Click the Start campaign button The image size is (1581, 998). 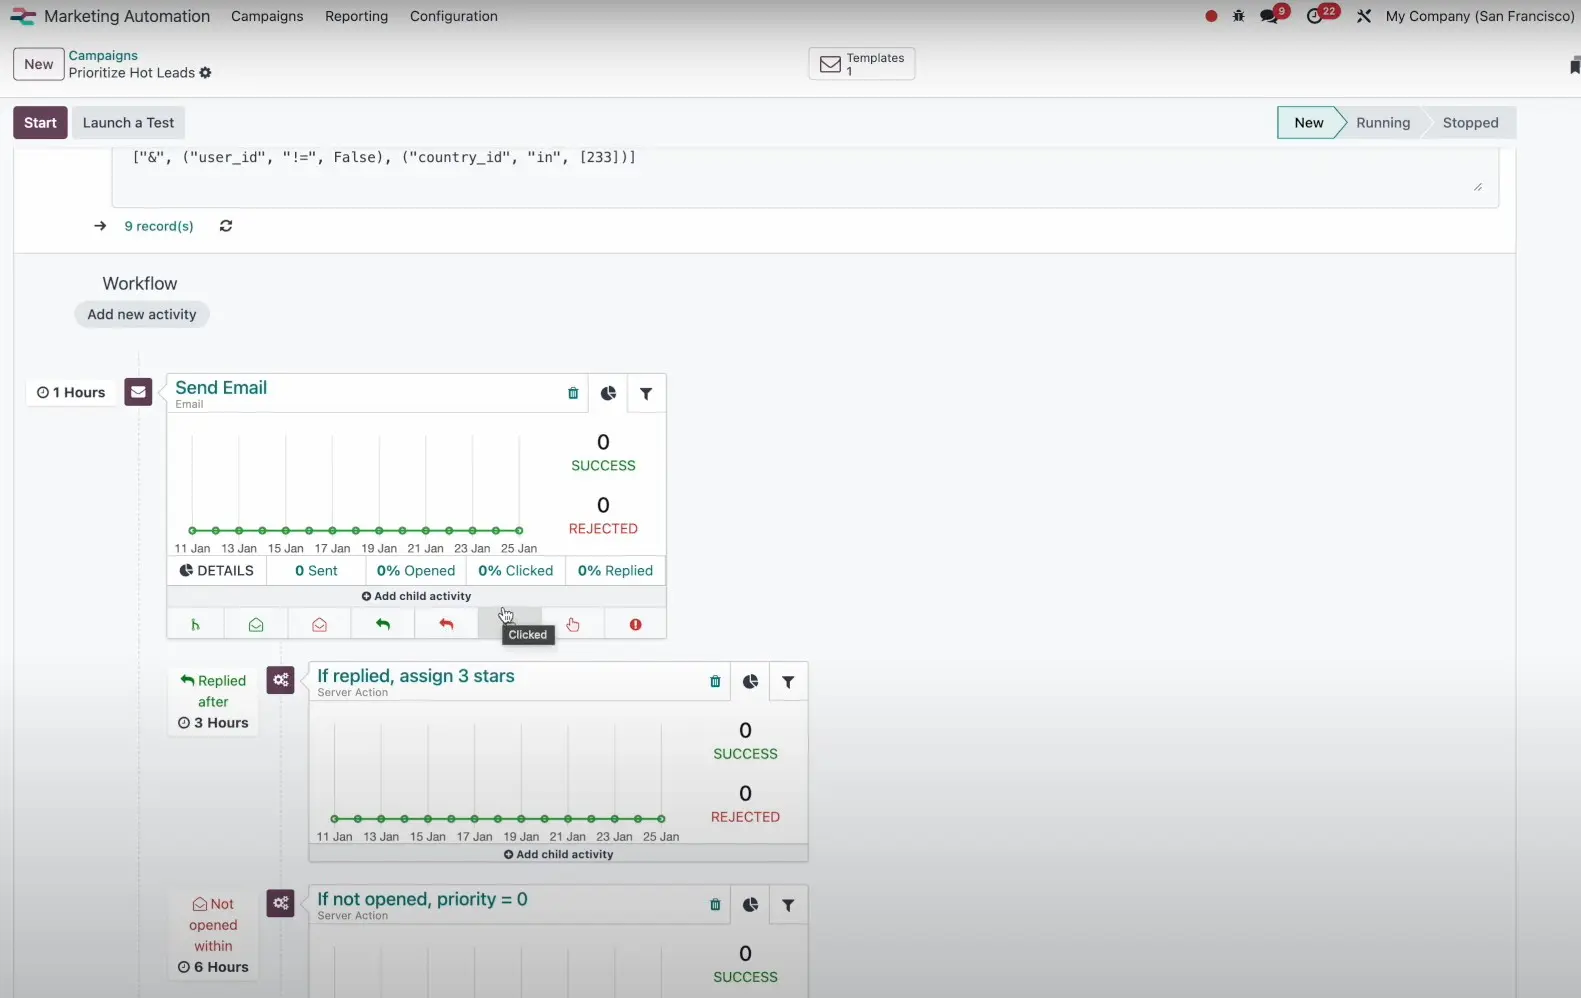tap(40, 123)
